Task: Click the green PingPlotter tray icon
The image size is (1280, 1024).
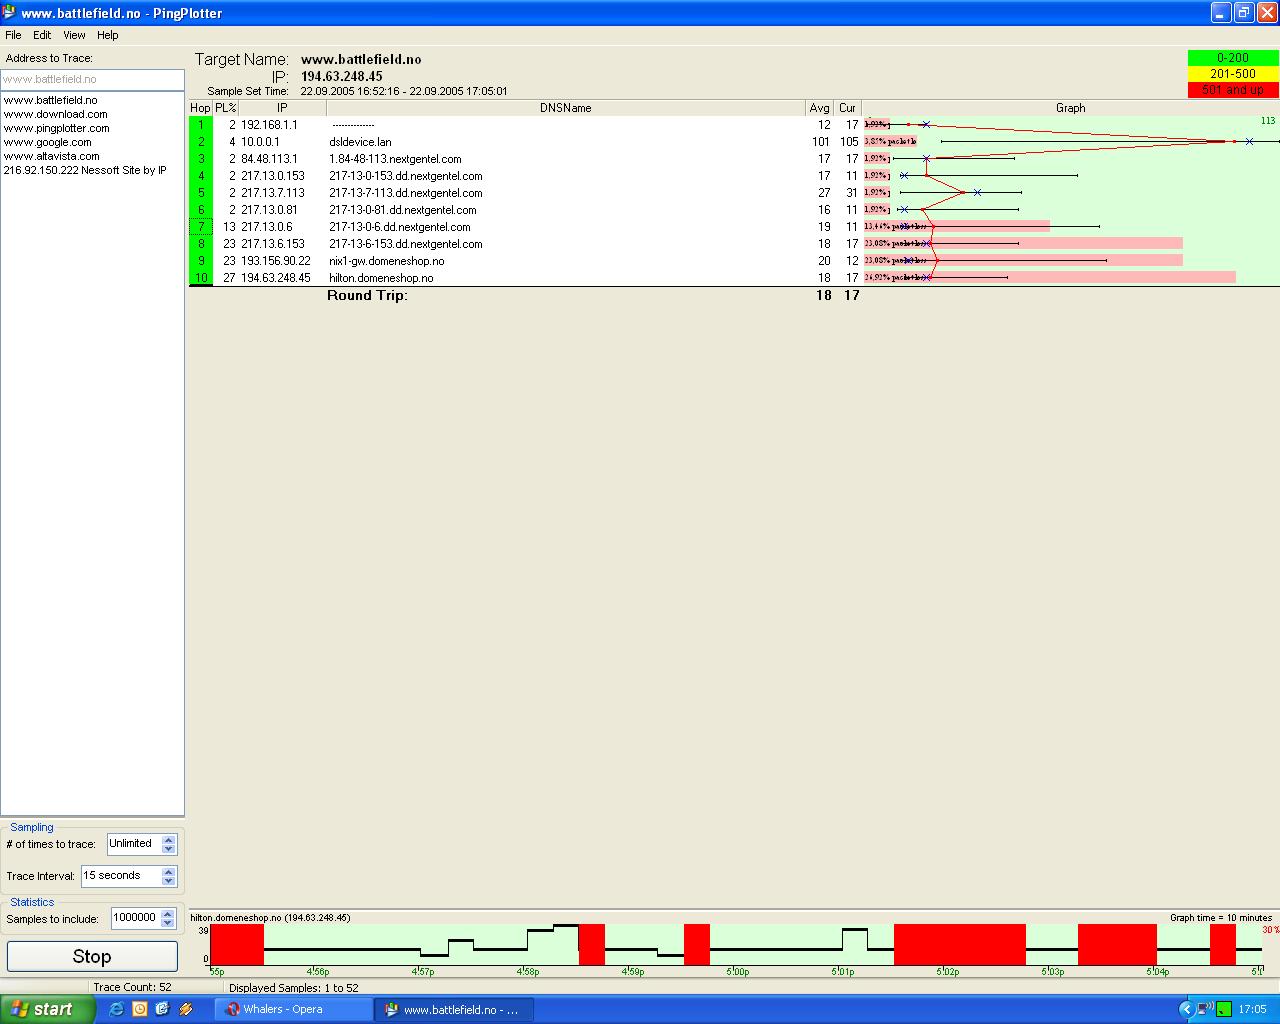Action: tap(1223, 1009)
